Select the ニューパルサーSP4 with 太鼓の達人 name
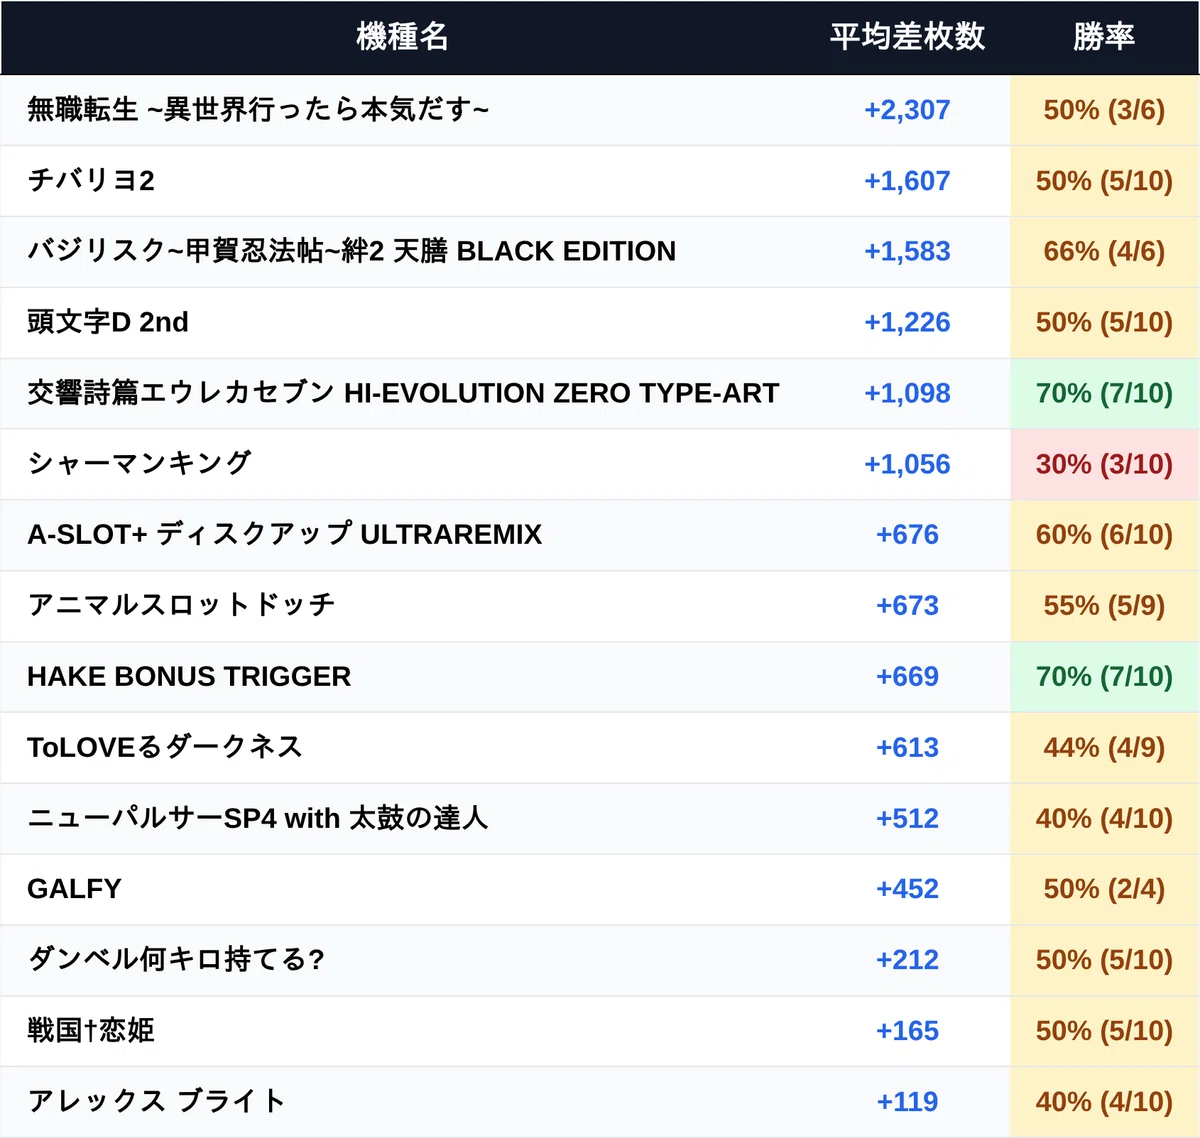 [x=258, y=818]
